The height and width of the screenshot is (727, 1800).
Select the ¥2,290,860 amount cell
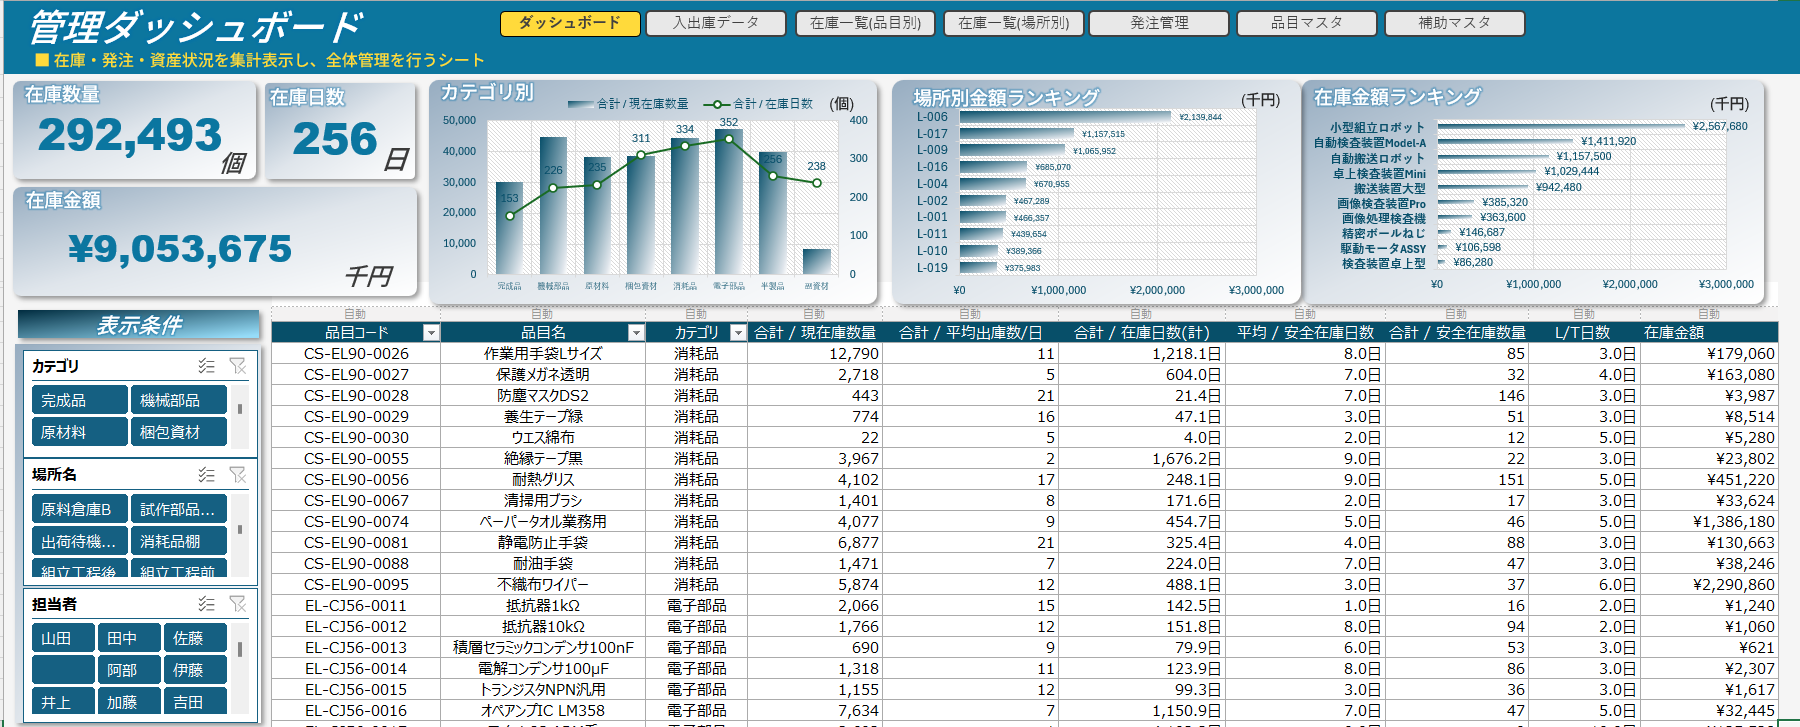[x=1709, y=585]
